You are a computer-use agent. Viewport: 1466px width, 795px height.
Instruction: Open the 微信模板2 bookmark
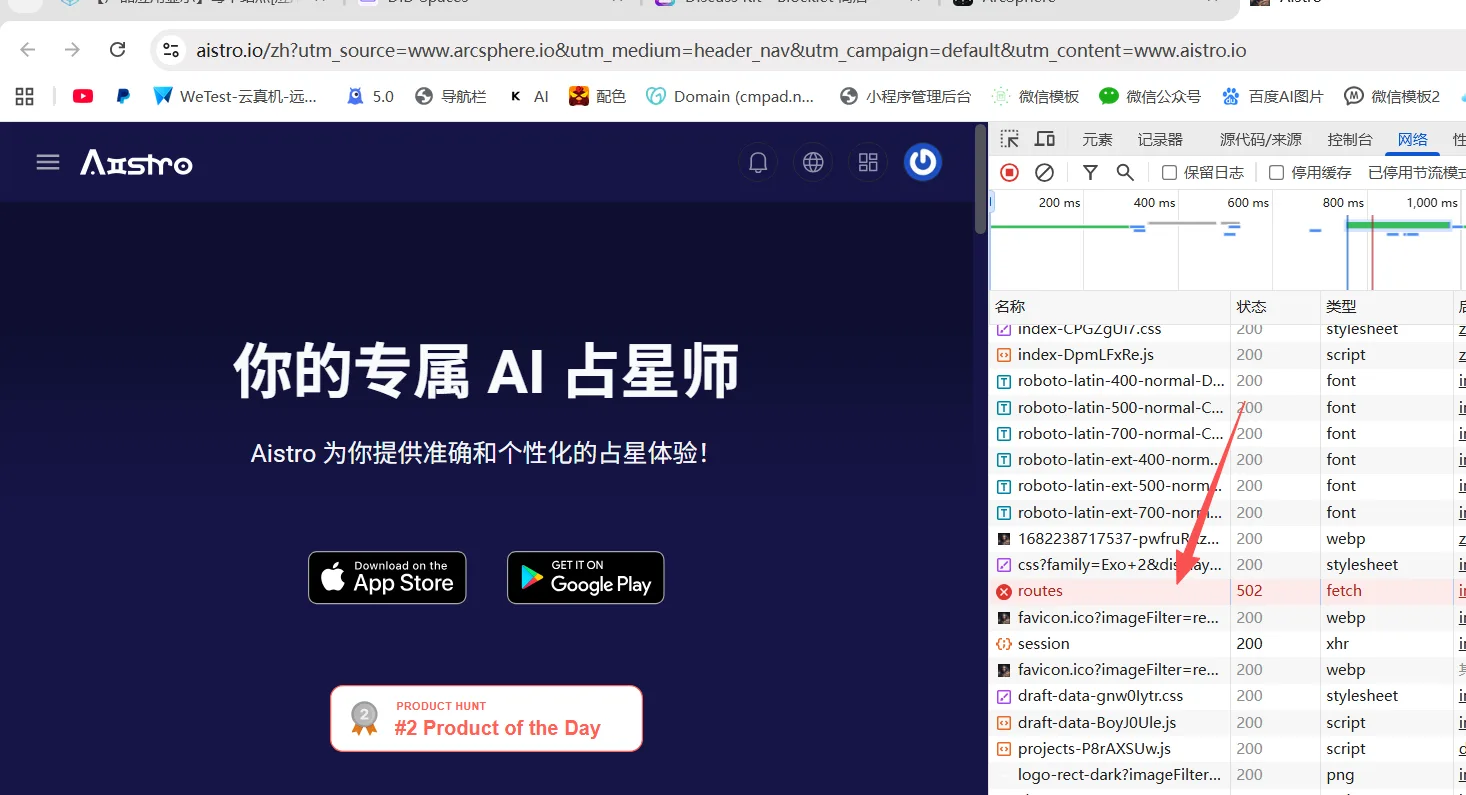coord(1392,96)
